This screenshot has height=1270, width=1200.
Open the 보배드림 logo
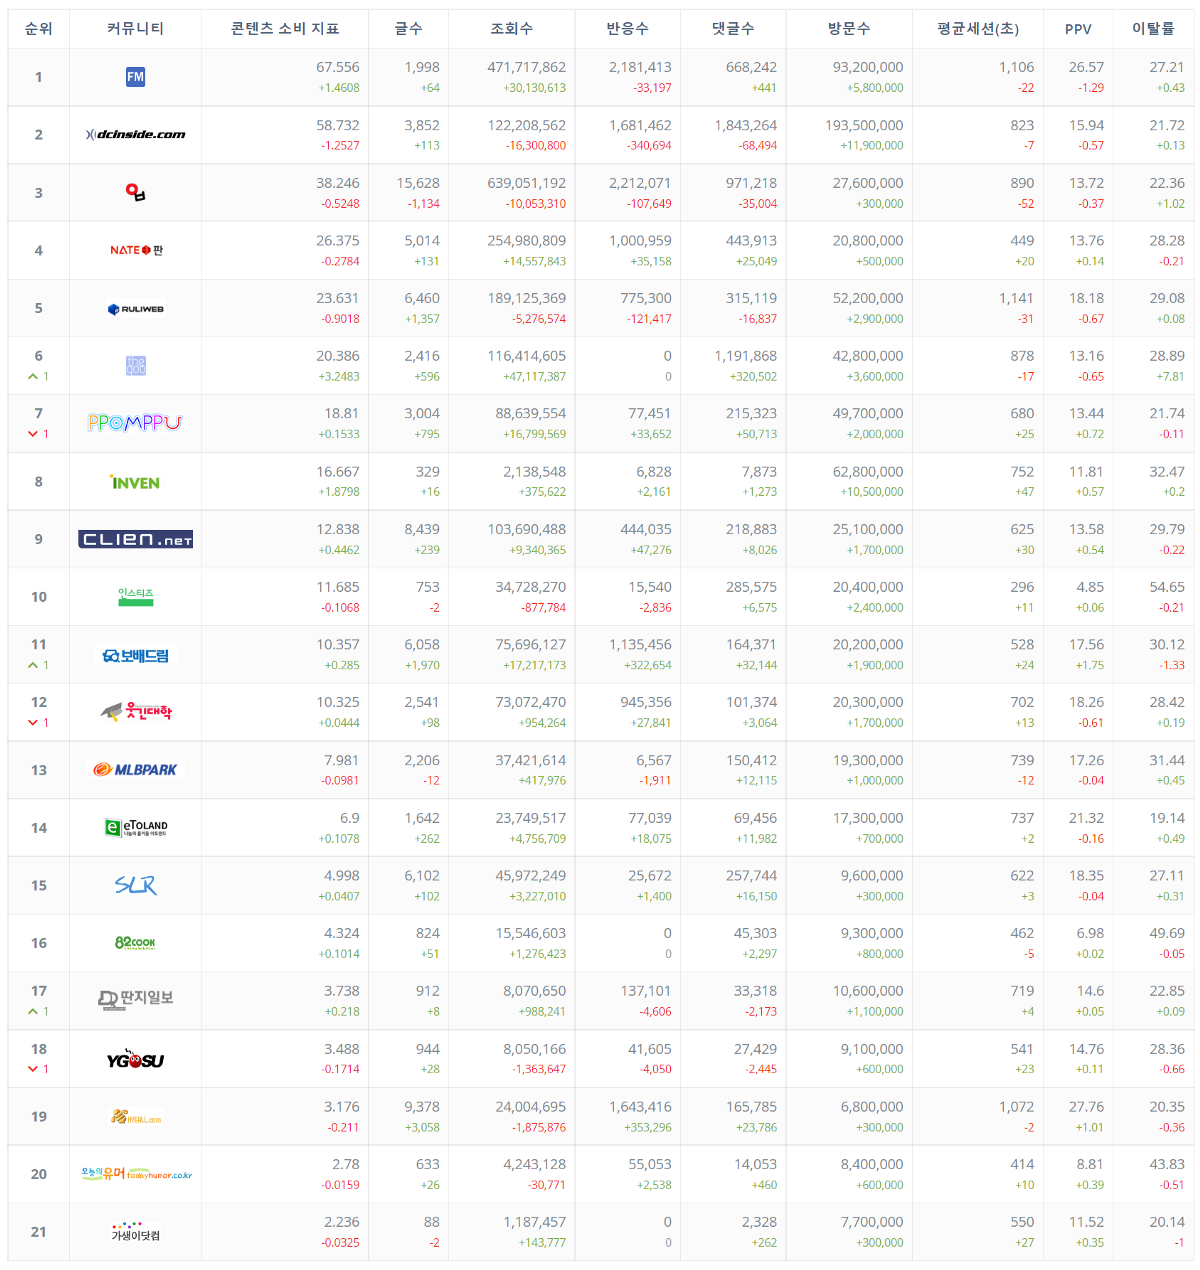point(135,656)
